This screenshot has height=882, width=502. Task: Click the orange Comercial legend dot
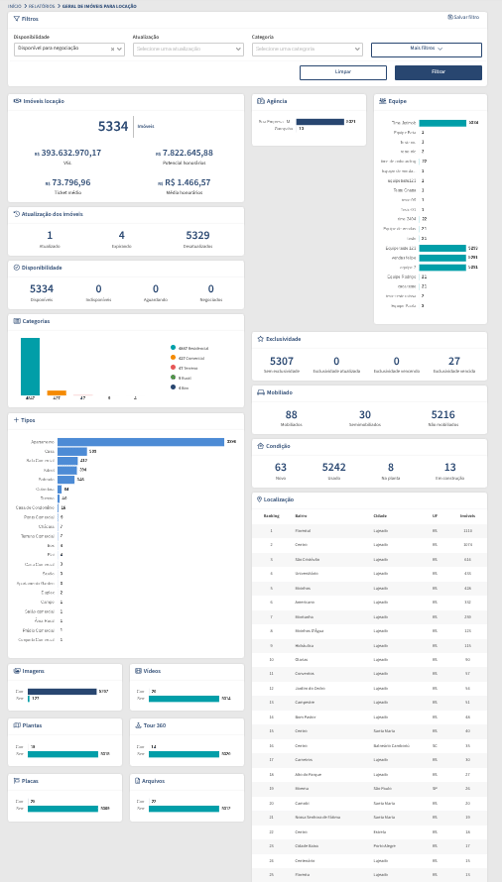tap(173, 358)
